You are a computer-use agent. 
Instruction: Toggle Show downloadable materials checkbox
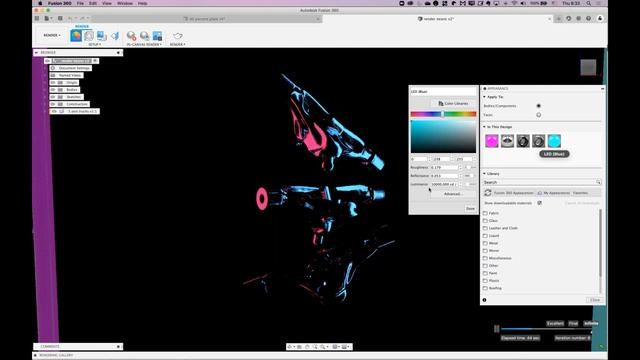tap(540, 203)
